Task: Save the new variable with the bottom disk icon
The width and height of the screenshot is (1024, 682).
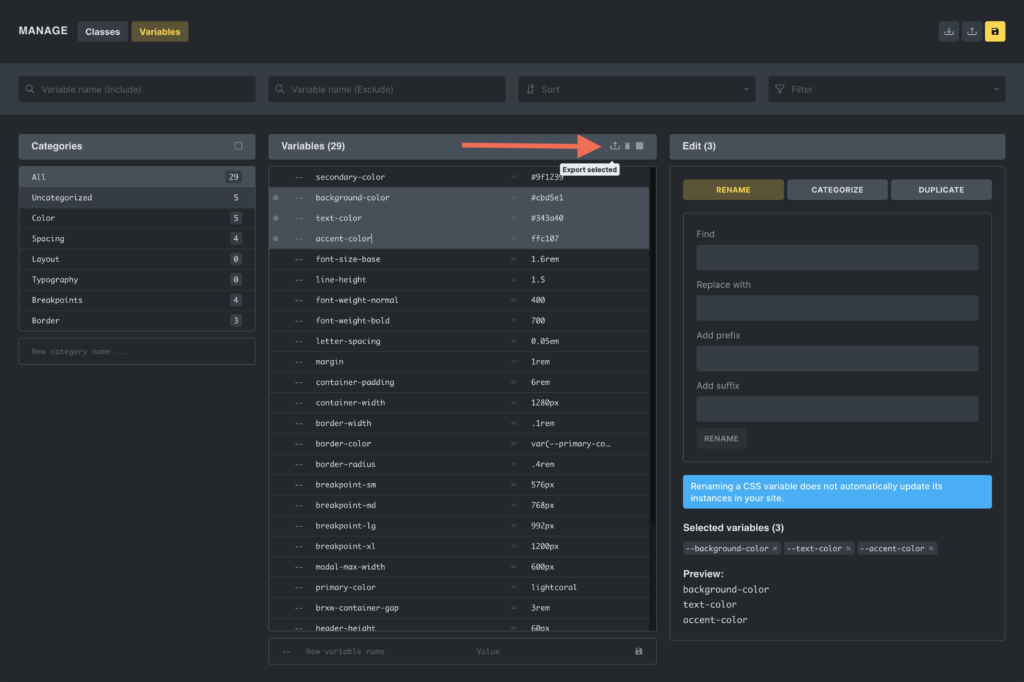Action: tap(639, 651)
